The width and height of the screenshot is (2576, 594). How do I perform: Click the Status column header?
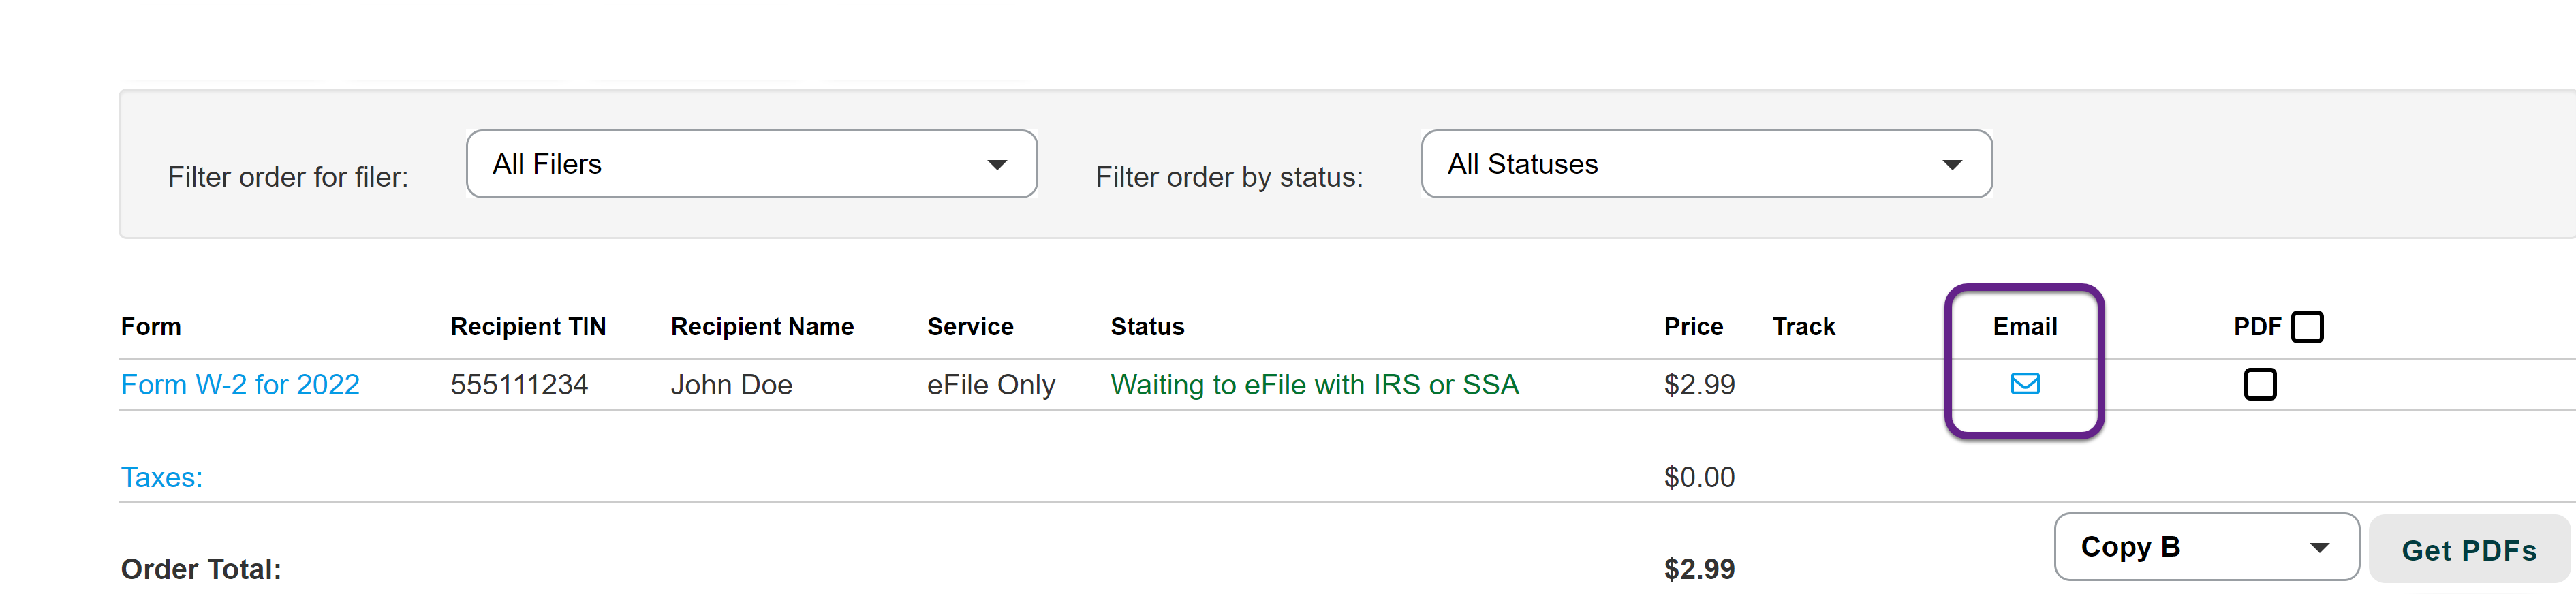pos(1147,327)
